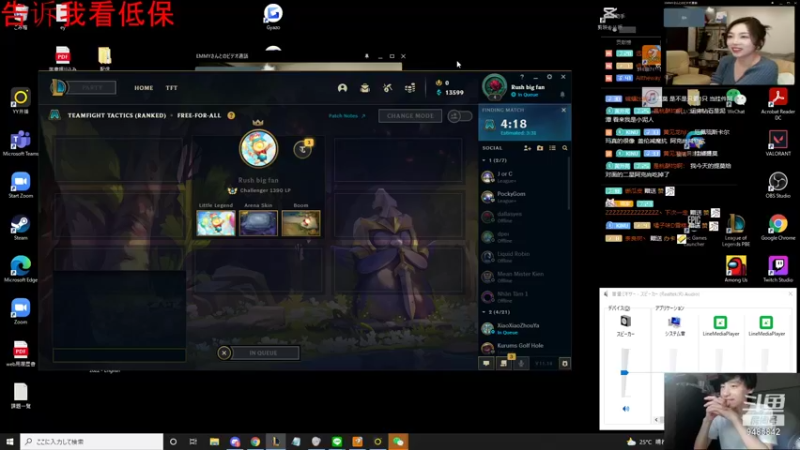Click the summoner profile icon portrait
This screenshot has height=450, width=800.
pyautogui.click(x=259, y=149)
